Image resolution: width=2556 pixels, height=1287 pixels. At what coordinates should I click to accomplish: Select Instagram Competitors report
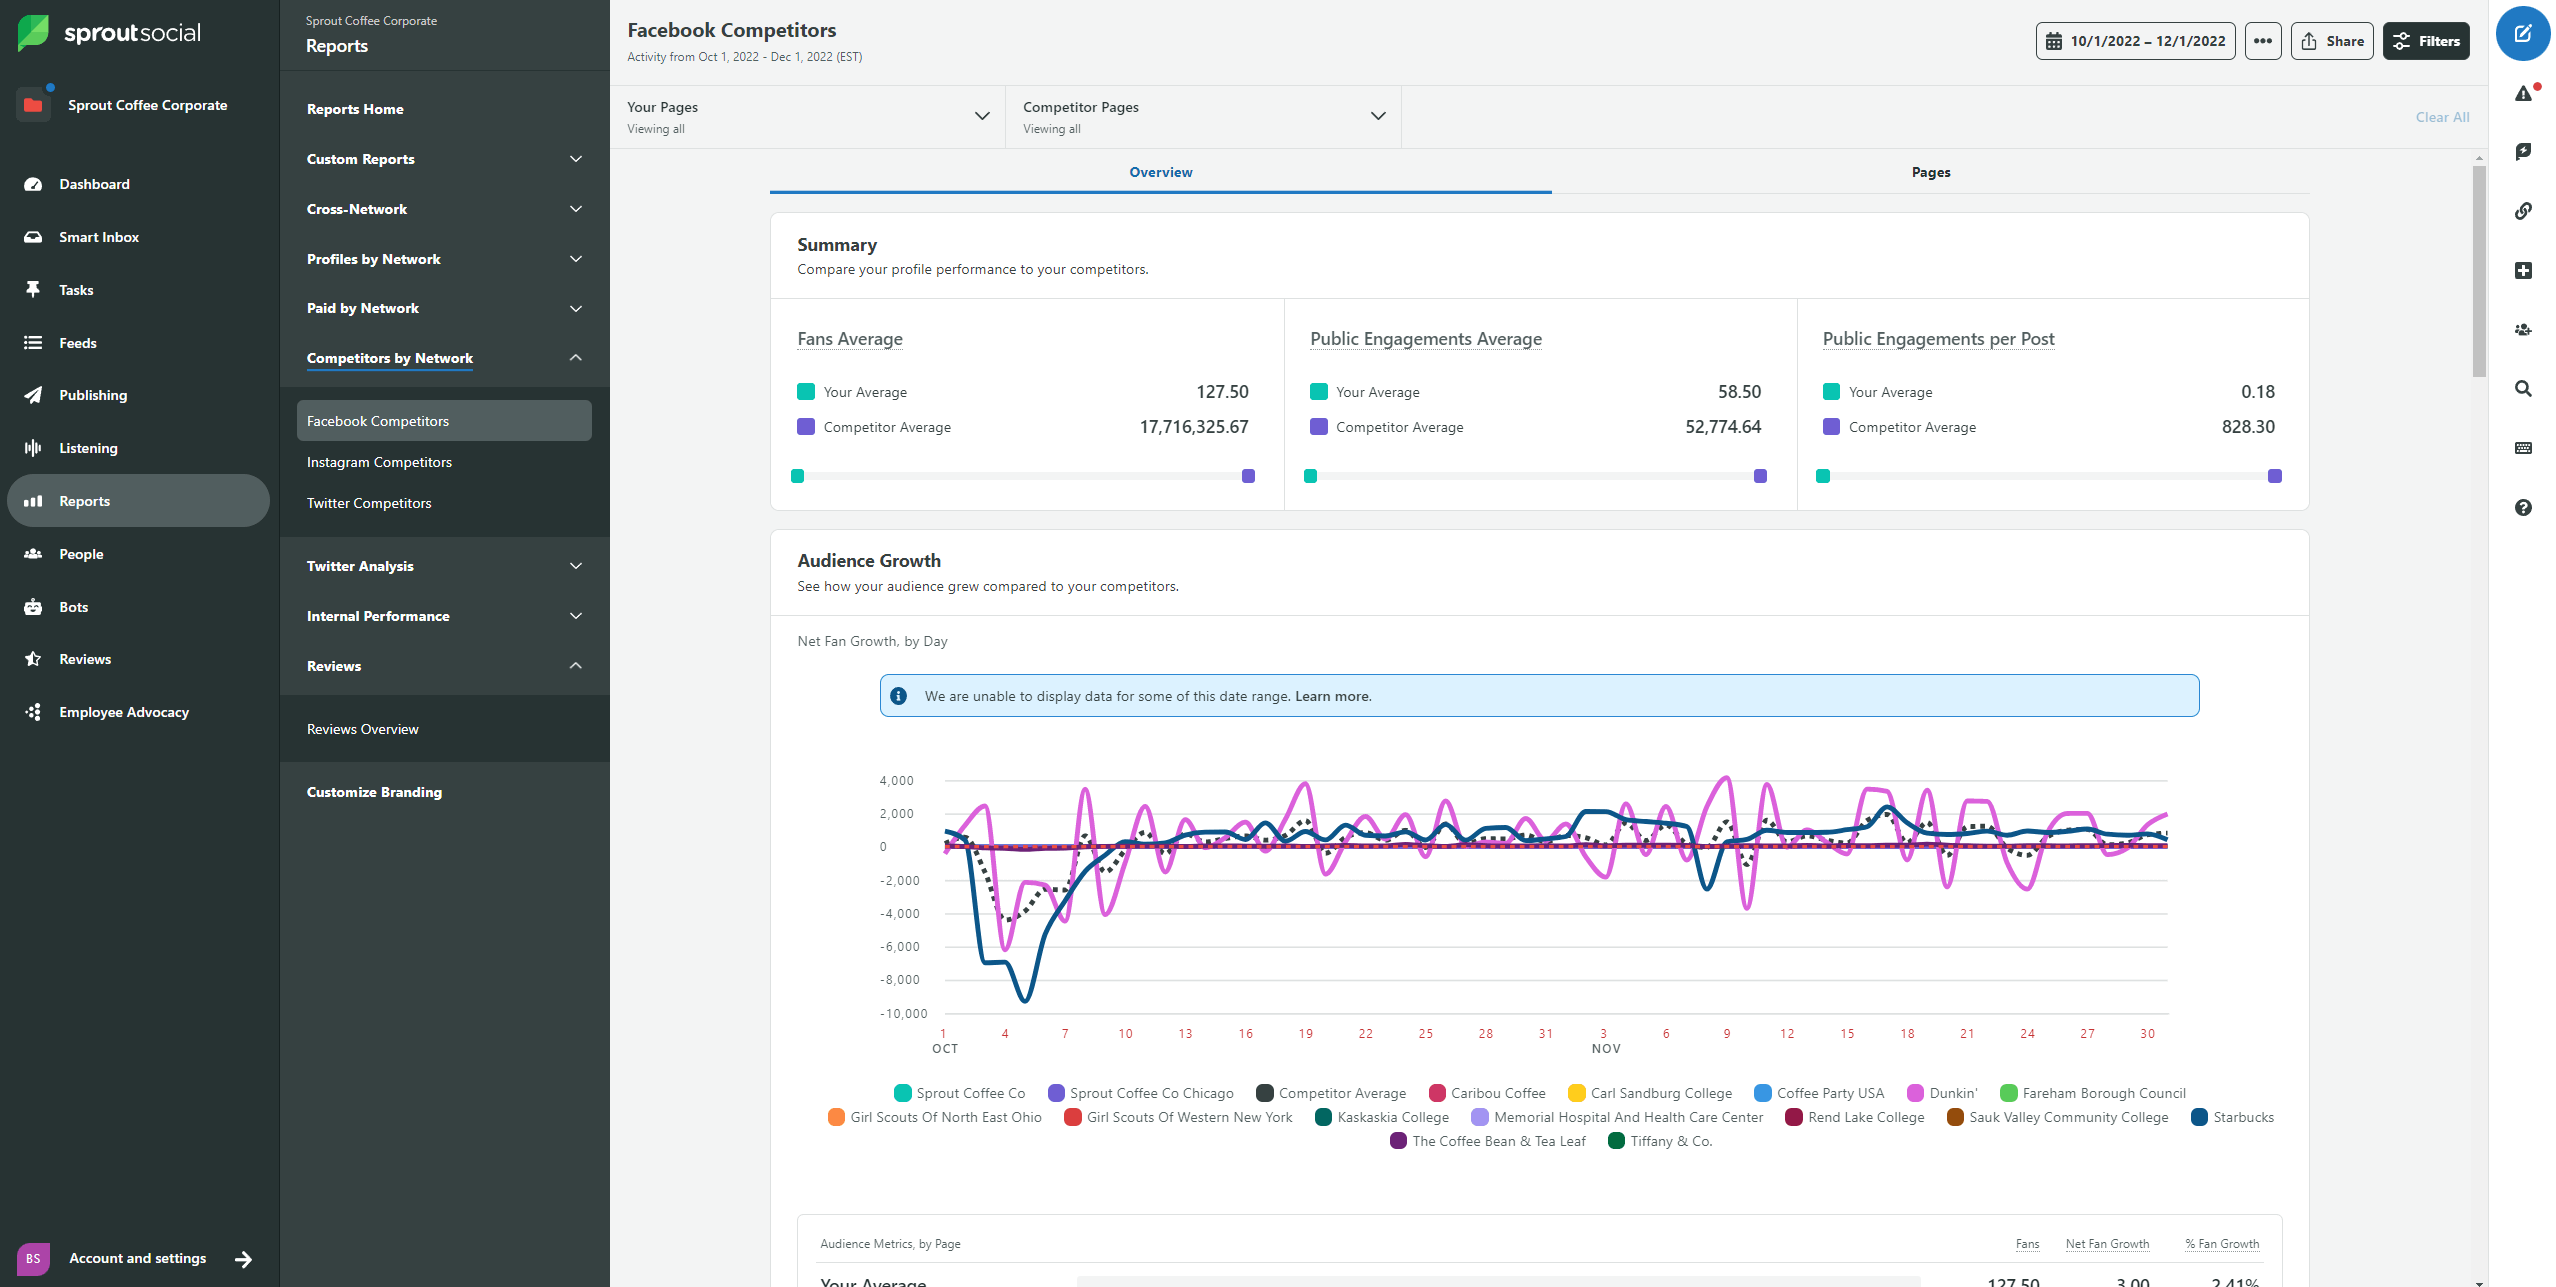[381, 461]
